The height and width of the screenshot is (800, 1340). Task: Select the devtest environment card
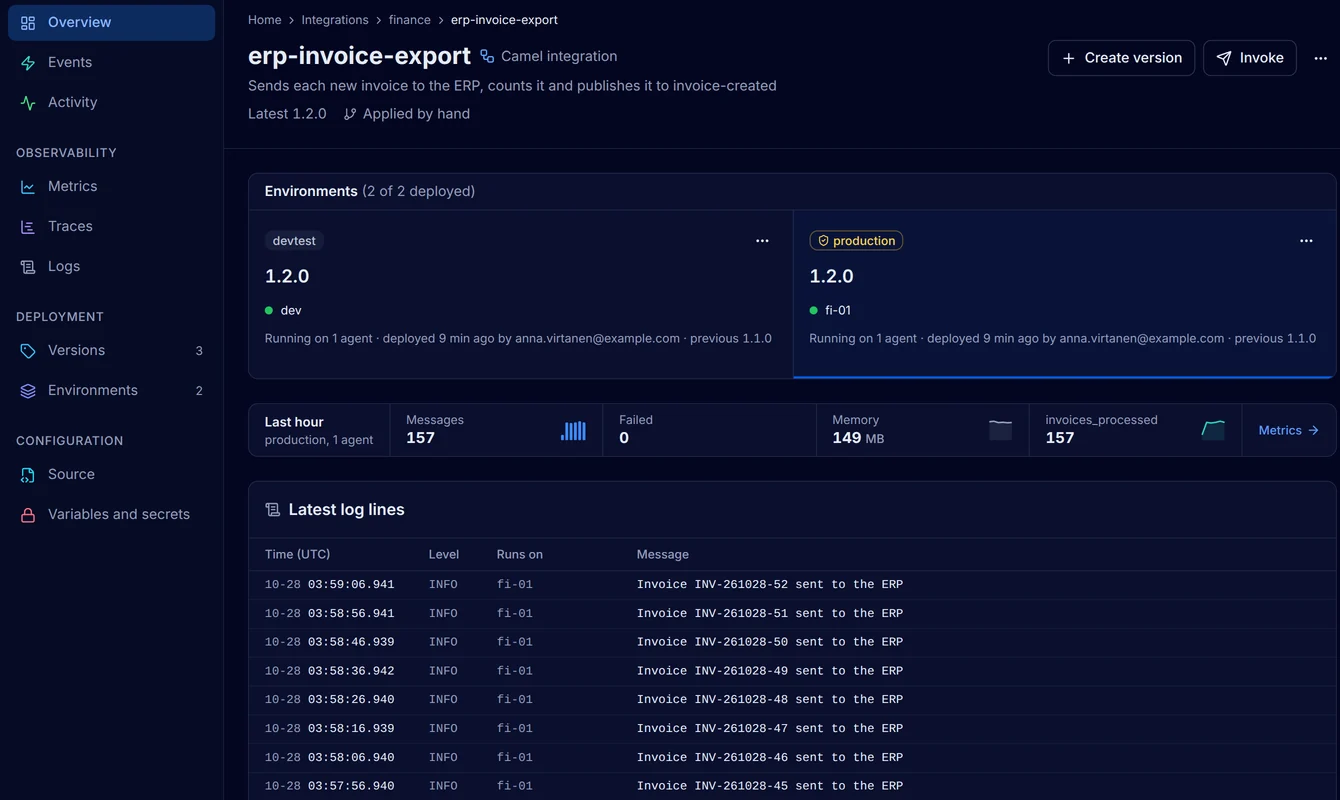(521, 294)
